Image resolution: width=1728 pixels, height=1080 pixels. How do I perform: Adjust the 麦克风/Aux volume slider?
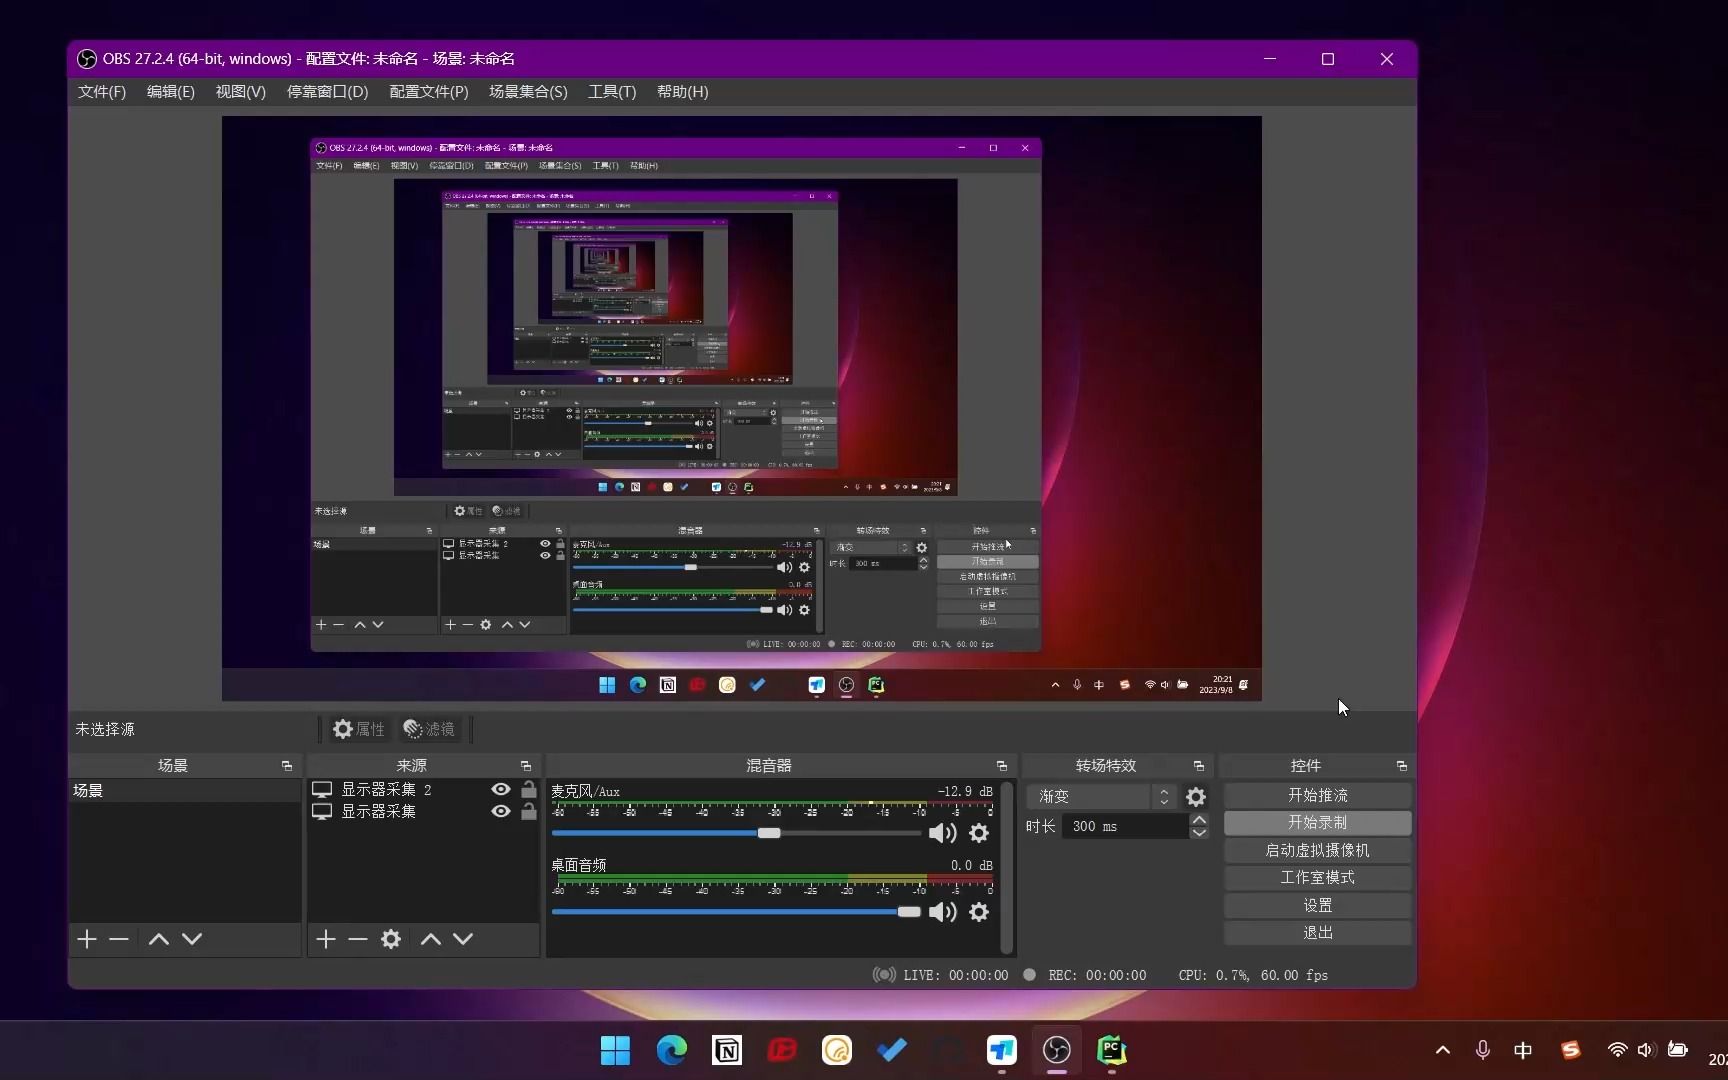768,832
